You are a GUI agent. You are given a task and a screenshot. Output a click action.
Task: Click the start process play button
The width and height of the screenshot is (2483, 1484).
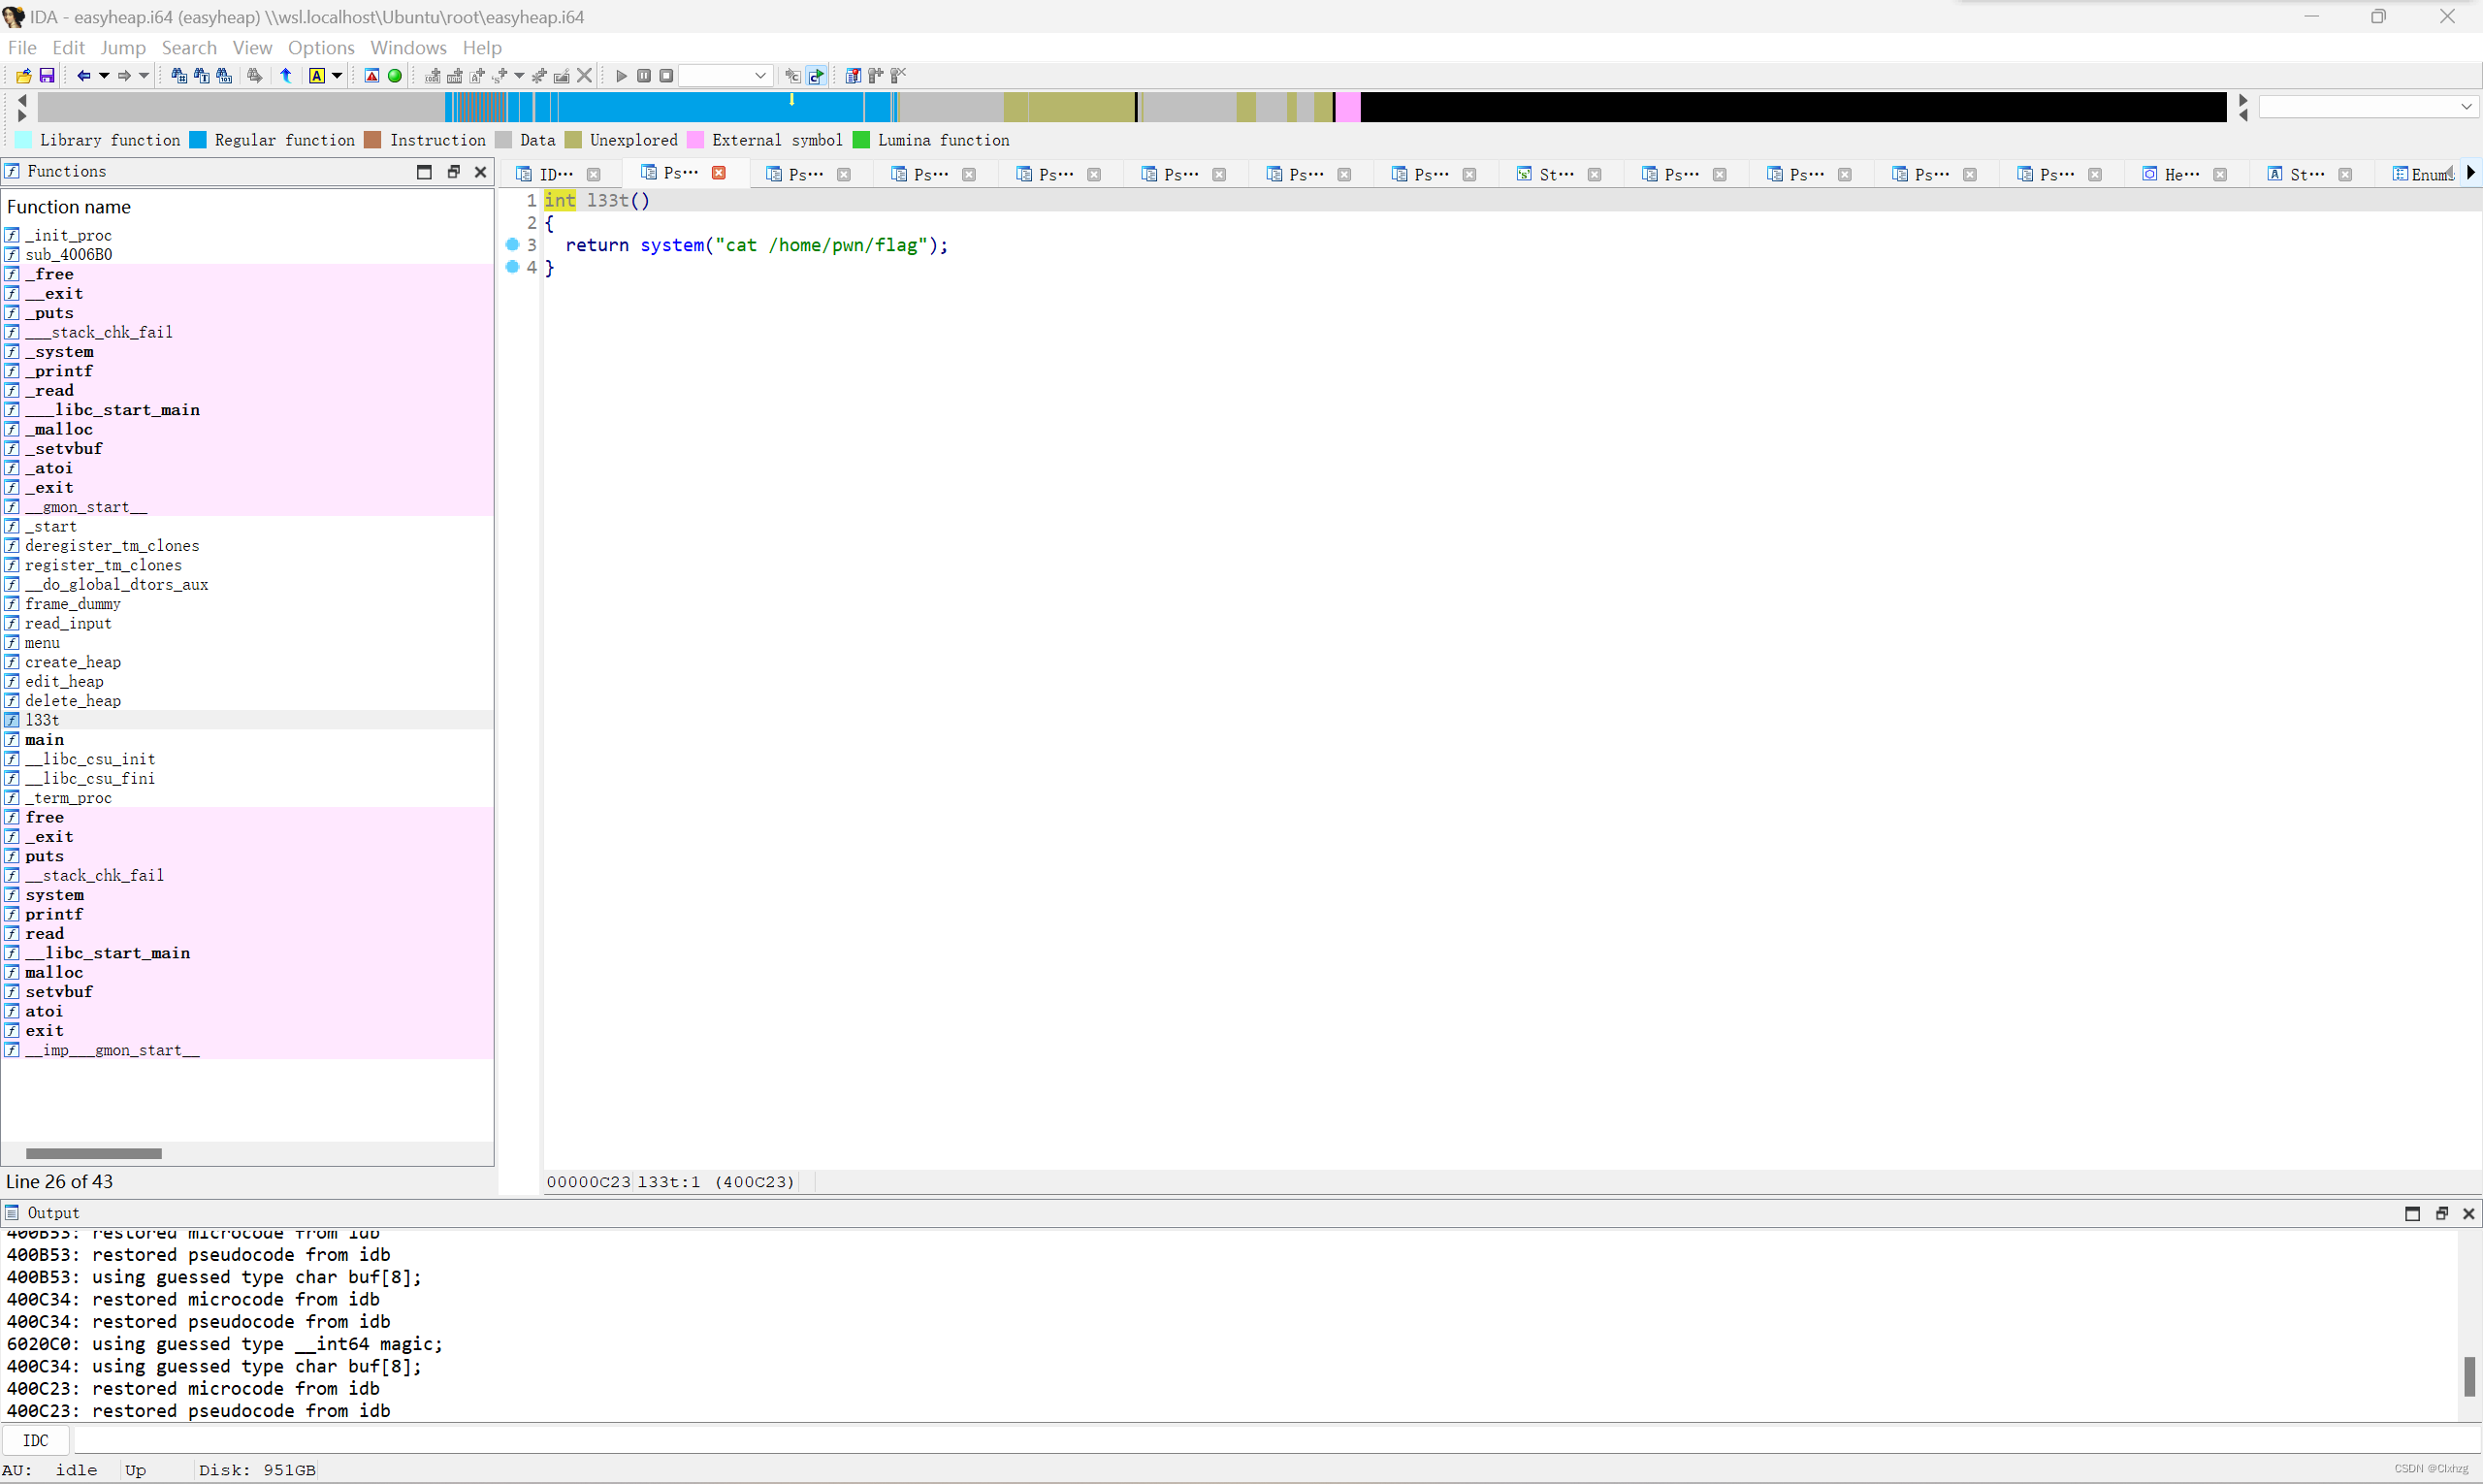(x=621, y=76)
